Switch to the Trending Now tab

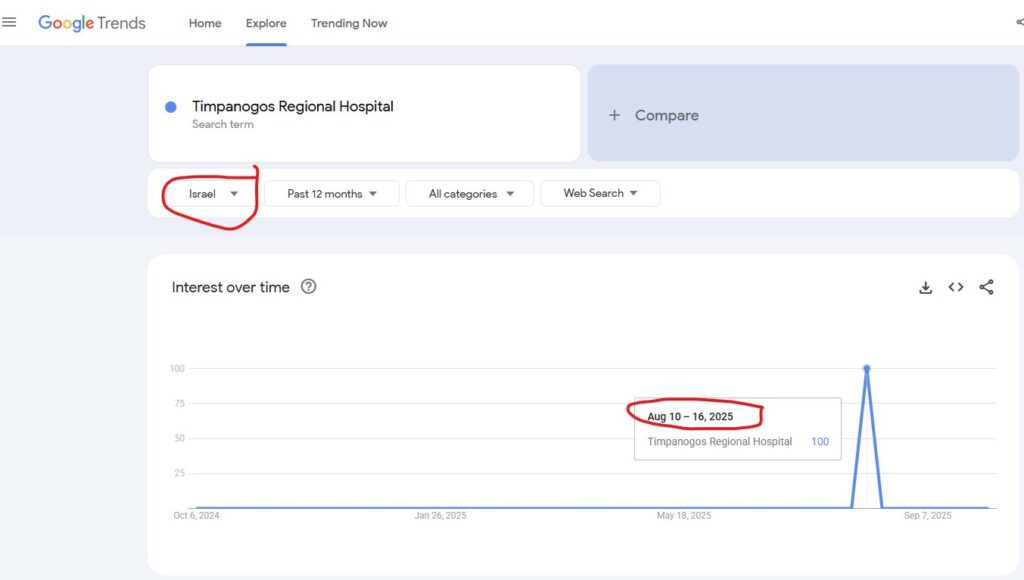click(x=349, y=23)
